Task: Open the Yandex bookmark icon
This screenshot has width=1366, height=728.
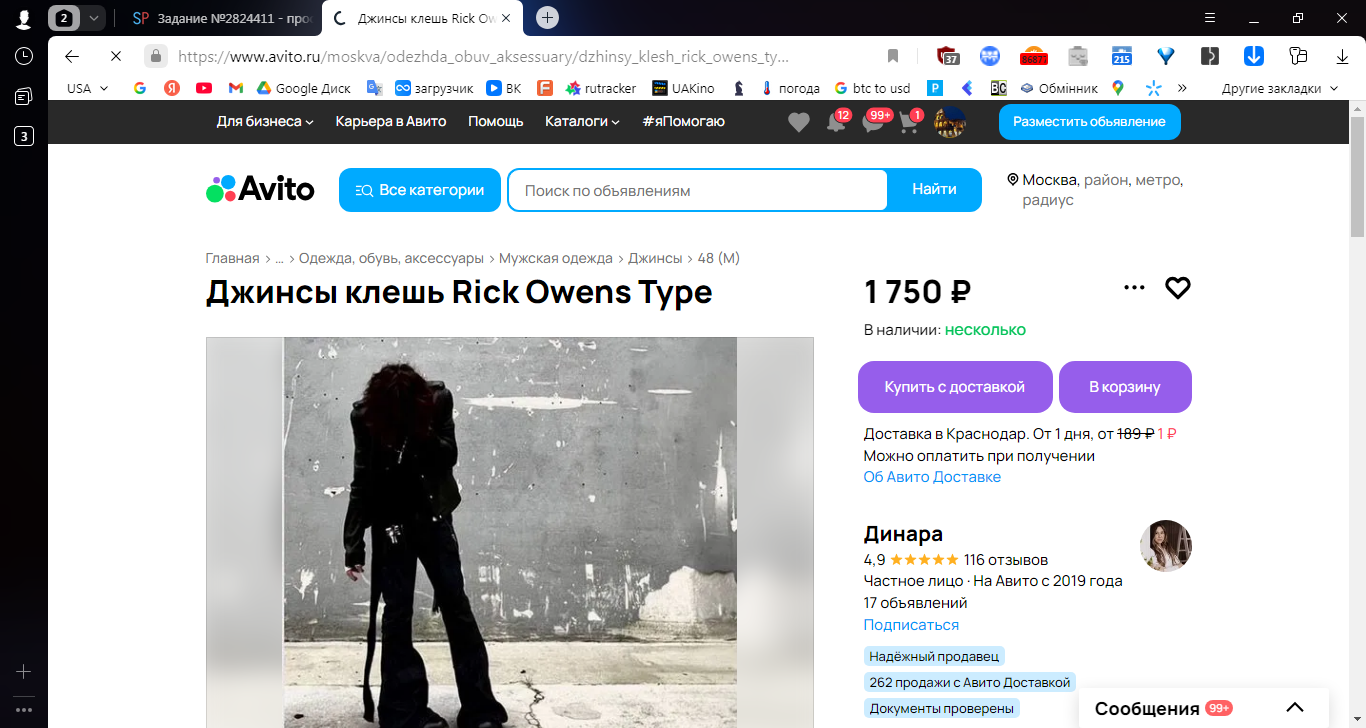Action: [x=172, y=88]
